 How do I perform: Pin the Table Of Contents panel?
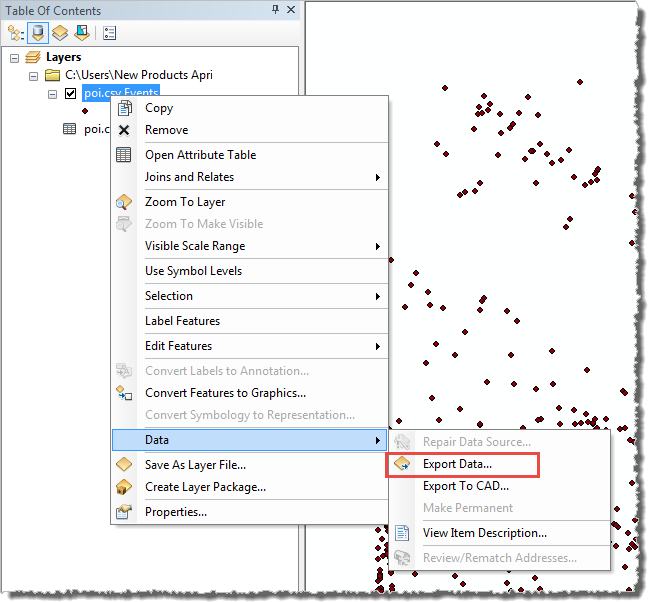(x=276, y=10)
